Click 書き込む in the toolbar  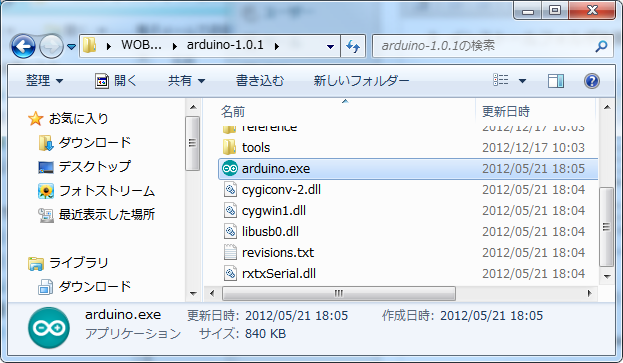point(260,81)
